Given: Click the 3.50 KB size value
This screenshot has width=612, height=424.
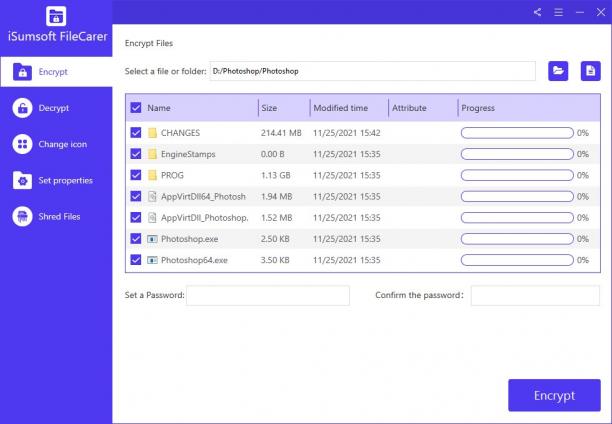Looking at the screenshot, I should coord(275,260).
